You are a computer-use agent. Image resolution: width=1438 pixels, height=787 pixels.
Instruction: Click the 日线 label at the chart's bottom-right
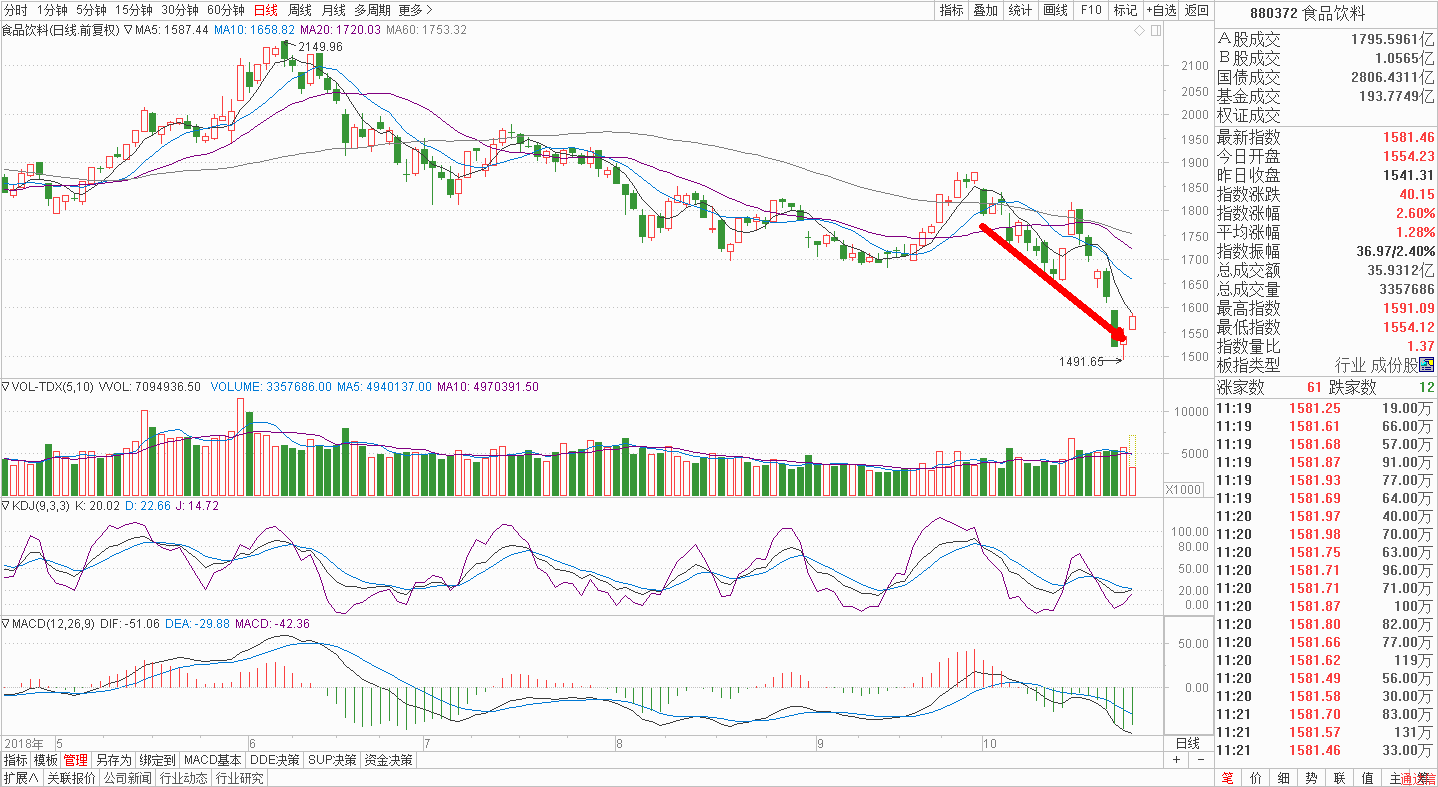pos(1188,743)
